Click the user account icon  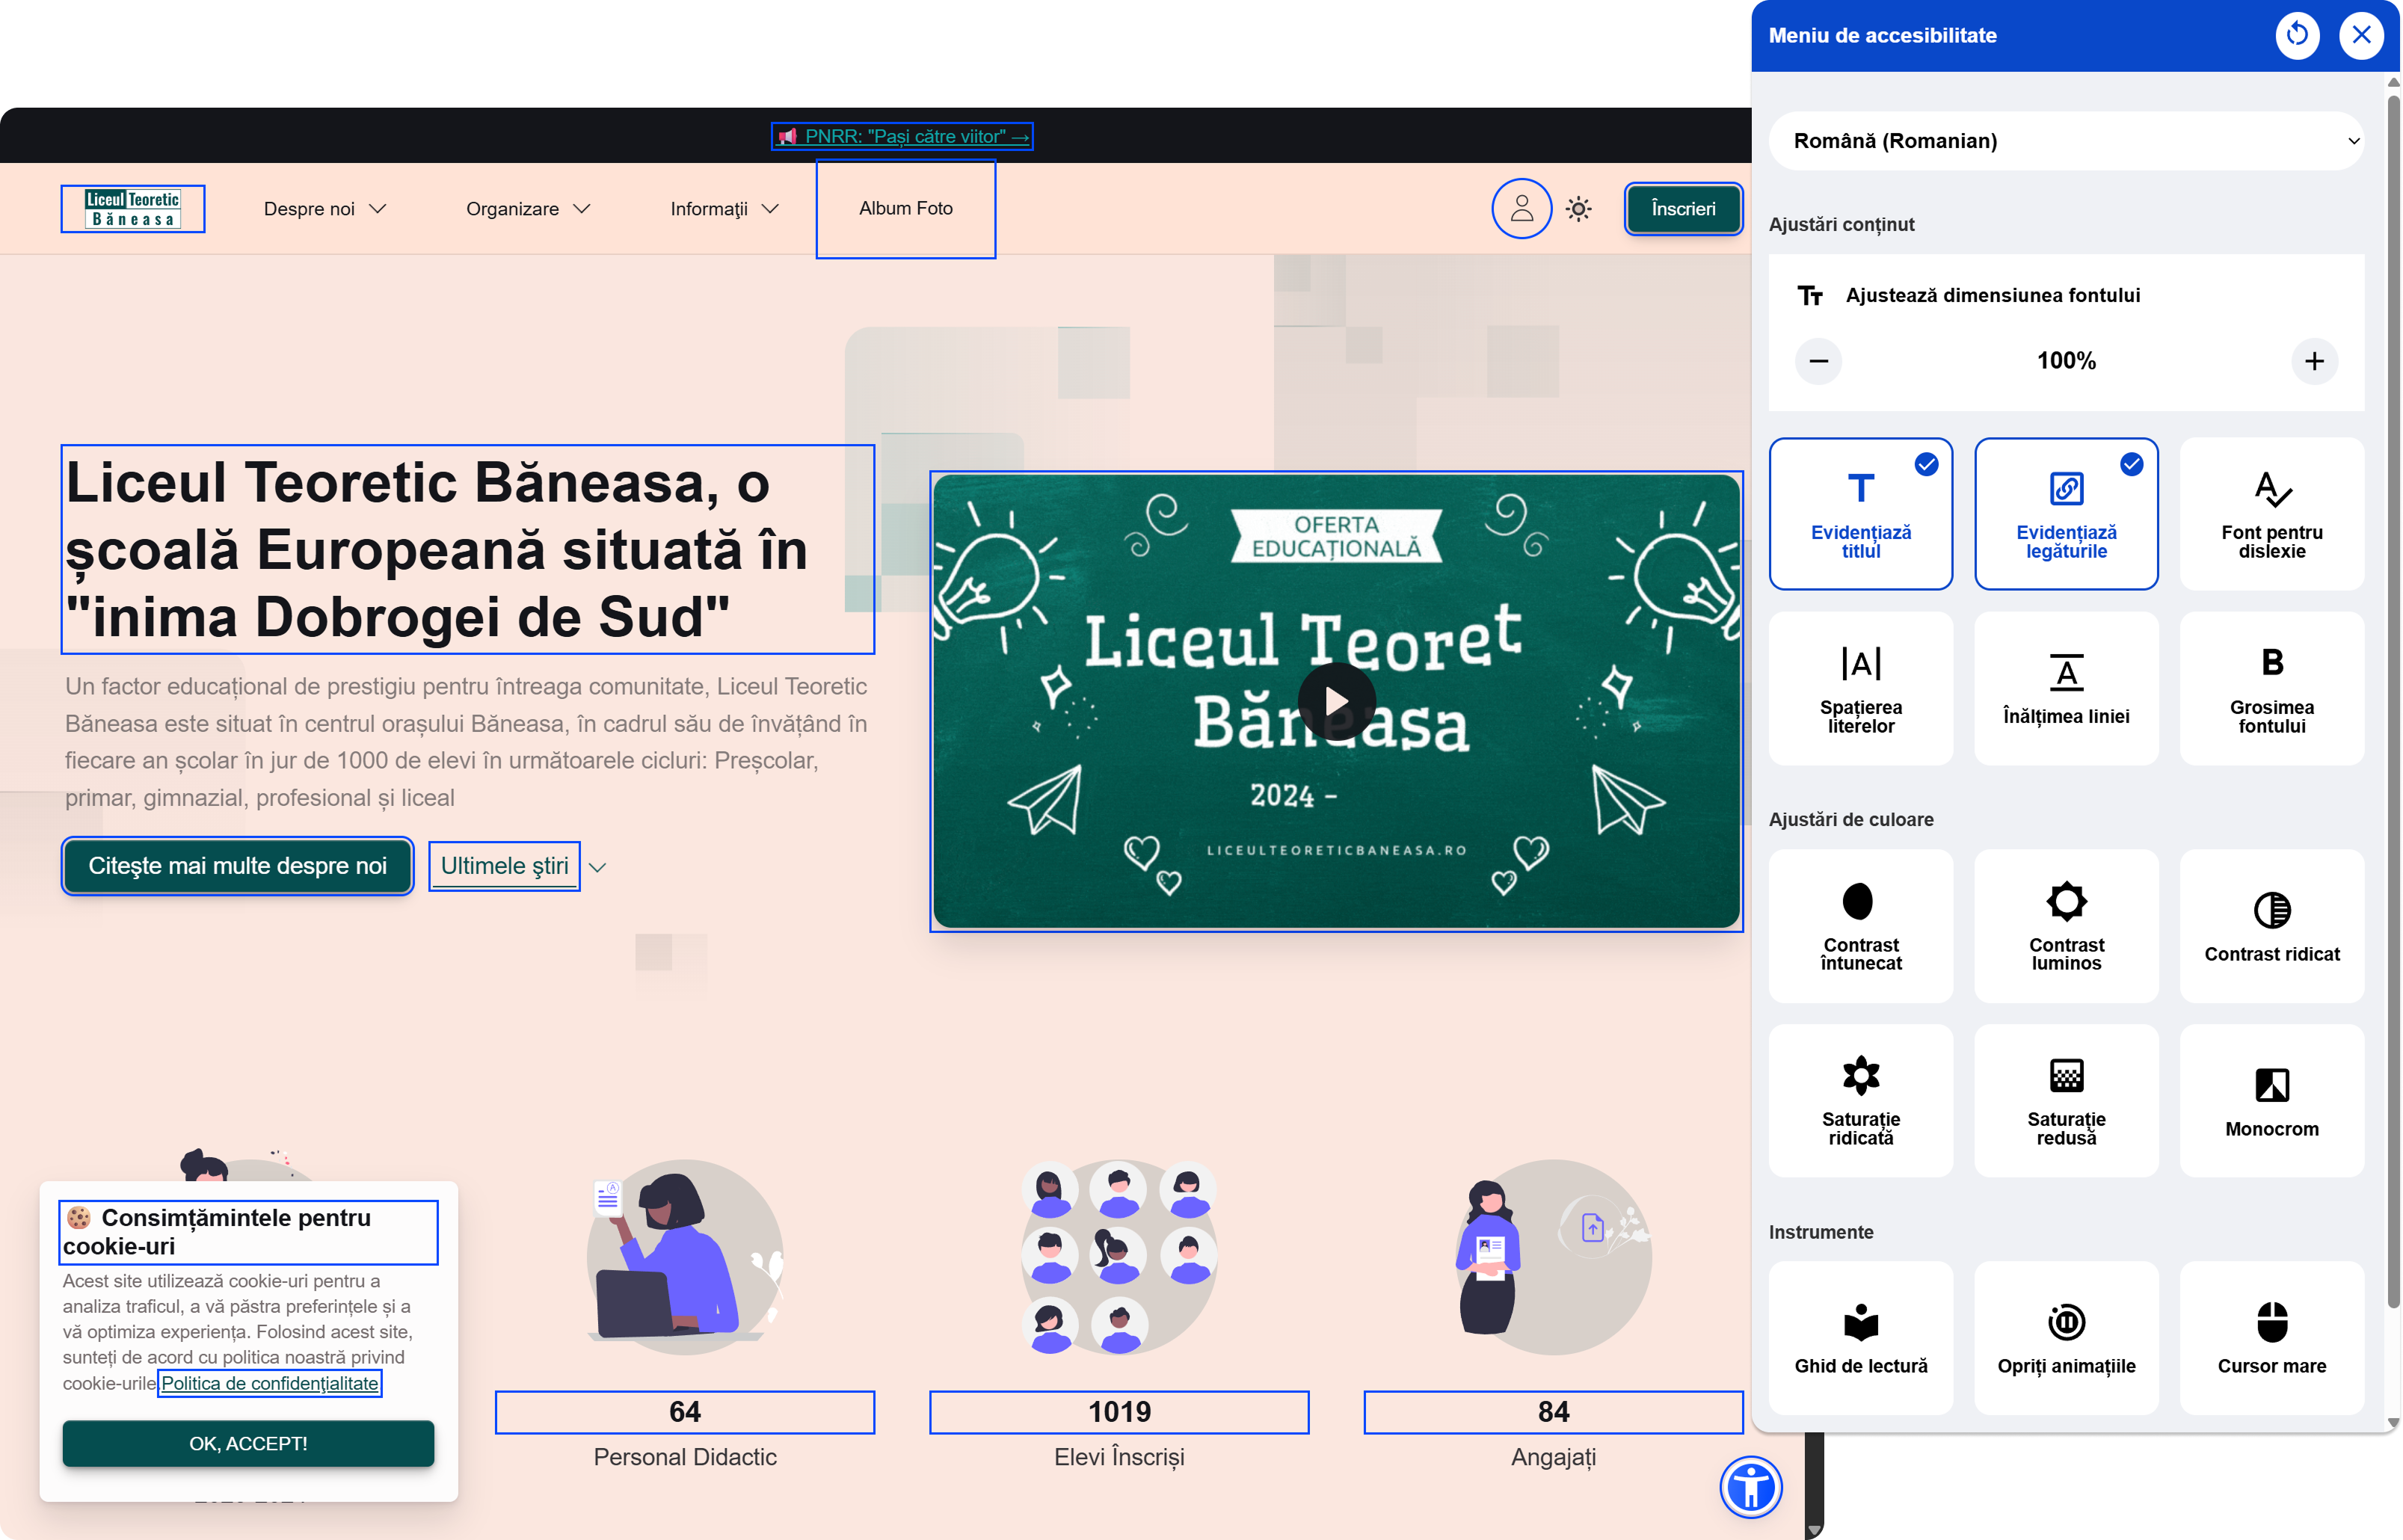tap(1521, 208)
